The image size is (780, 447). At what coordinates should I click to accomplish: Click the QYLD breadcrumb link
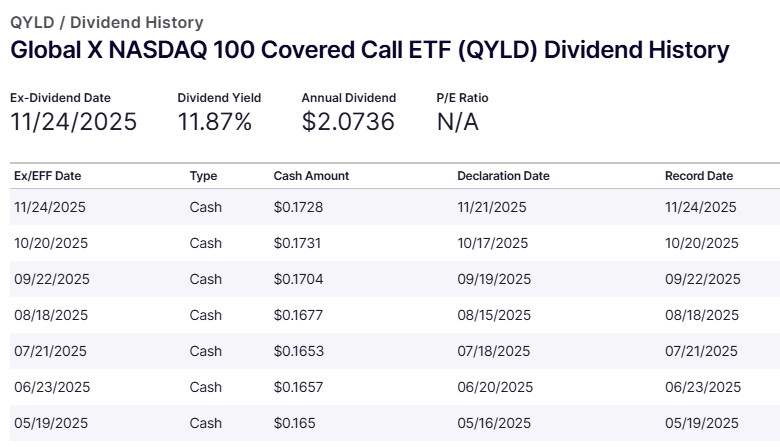point(30,22)
